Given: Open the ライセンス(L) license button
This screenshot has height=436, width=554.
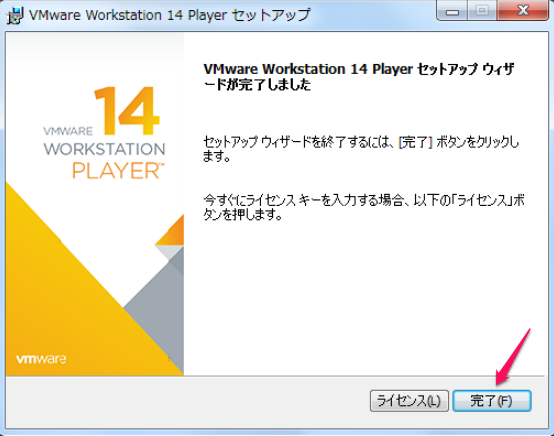Looking at the screenshot, I should pyautogui.click(x=409, y=401).
